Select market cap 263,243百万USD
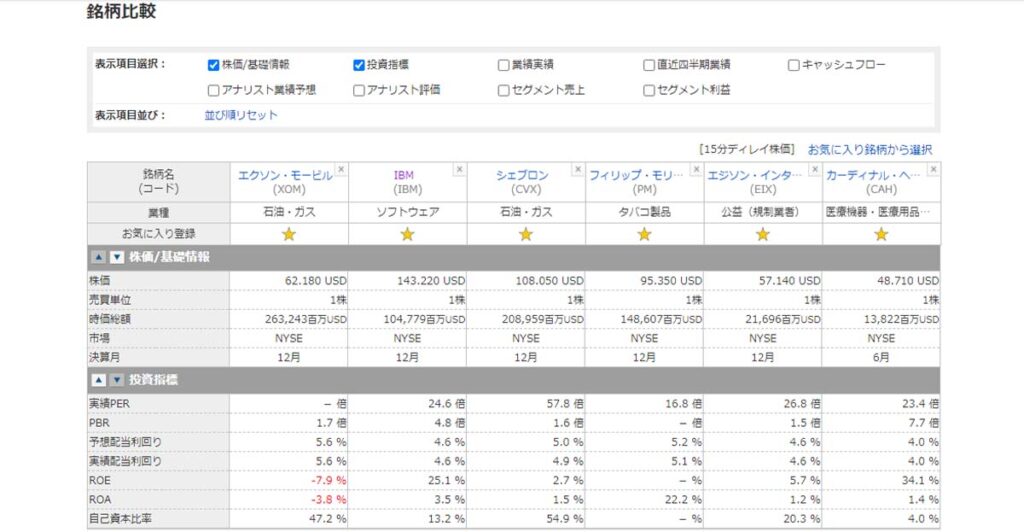The height and width of the screenshot is (532, 1024). coord(306,319)
